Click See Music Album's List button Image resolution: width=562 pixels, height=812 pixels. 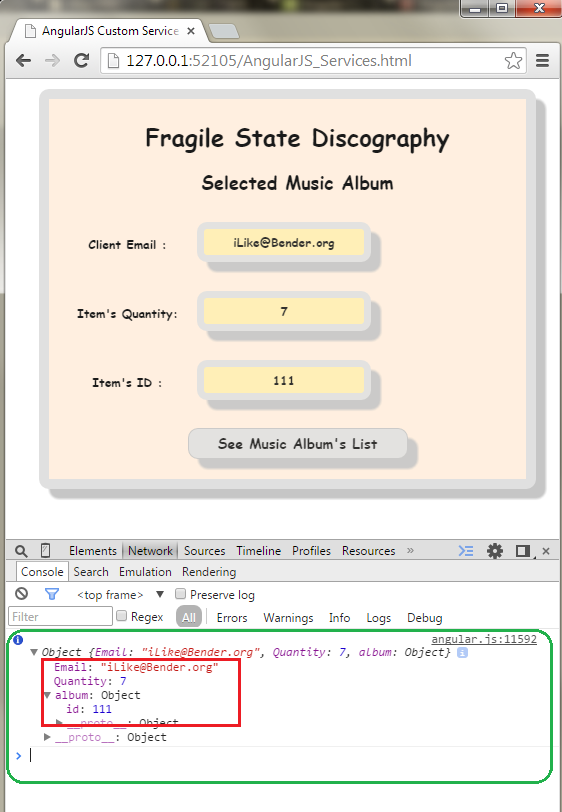point(297,444)
